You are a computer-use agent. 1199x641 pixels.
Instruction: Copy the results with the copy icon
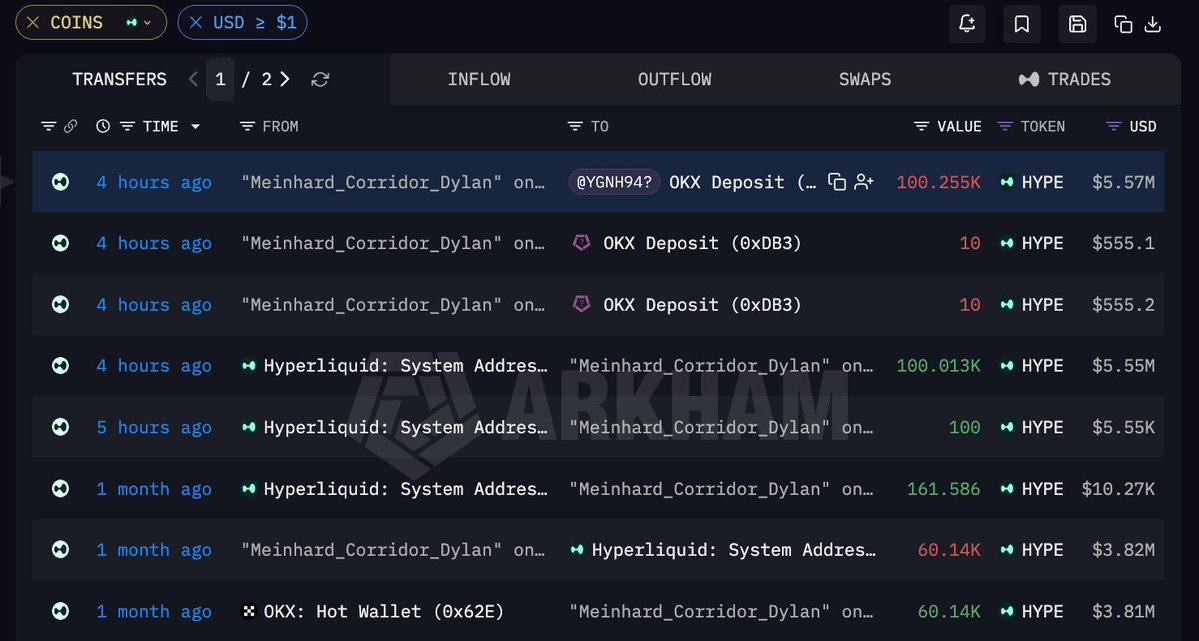1123,24
